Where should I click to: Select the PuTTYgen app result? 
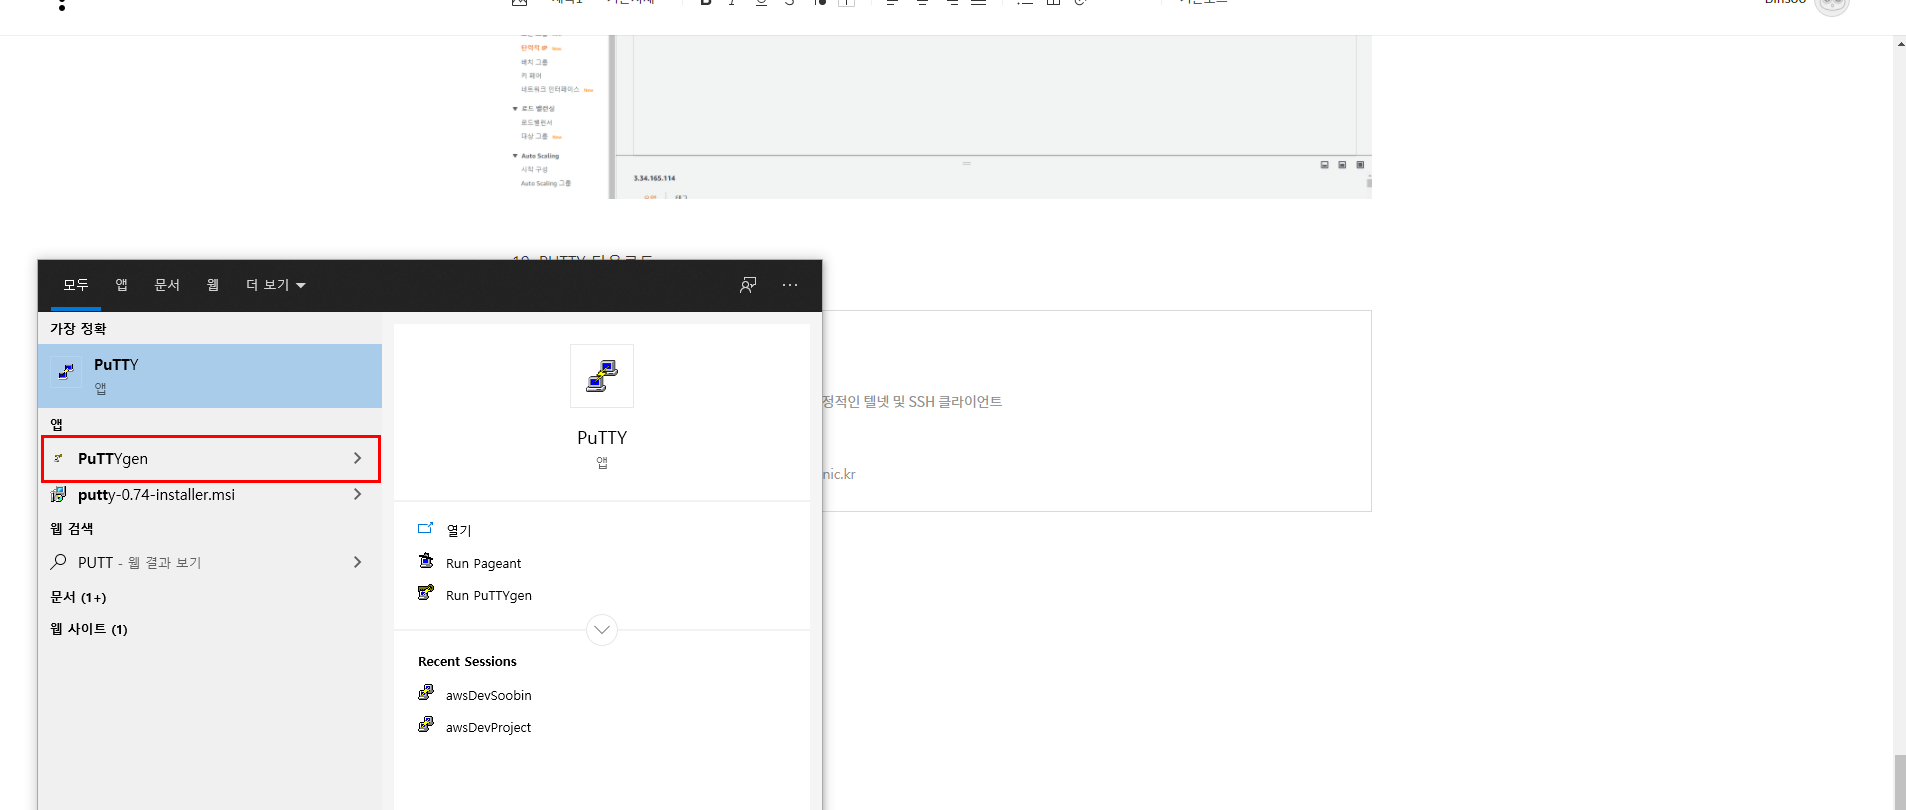[210, 459]
